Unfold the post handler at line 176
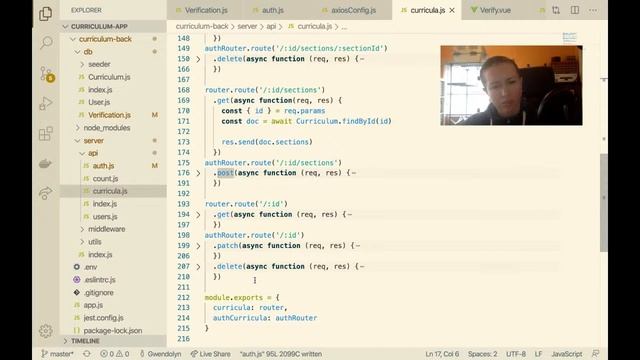 pyautogui.click(x=198, y=173)
